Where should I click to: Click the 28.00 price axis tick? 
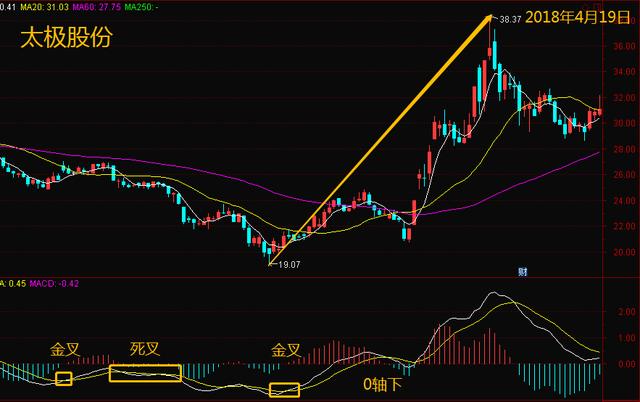pyautogui.click(x=625, y=150)
